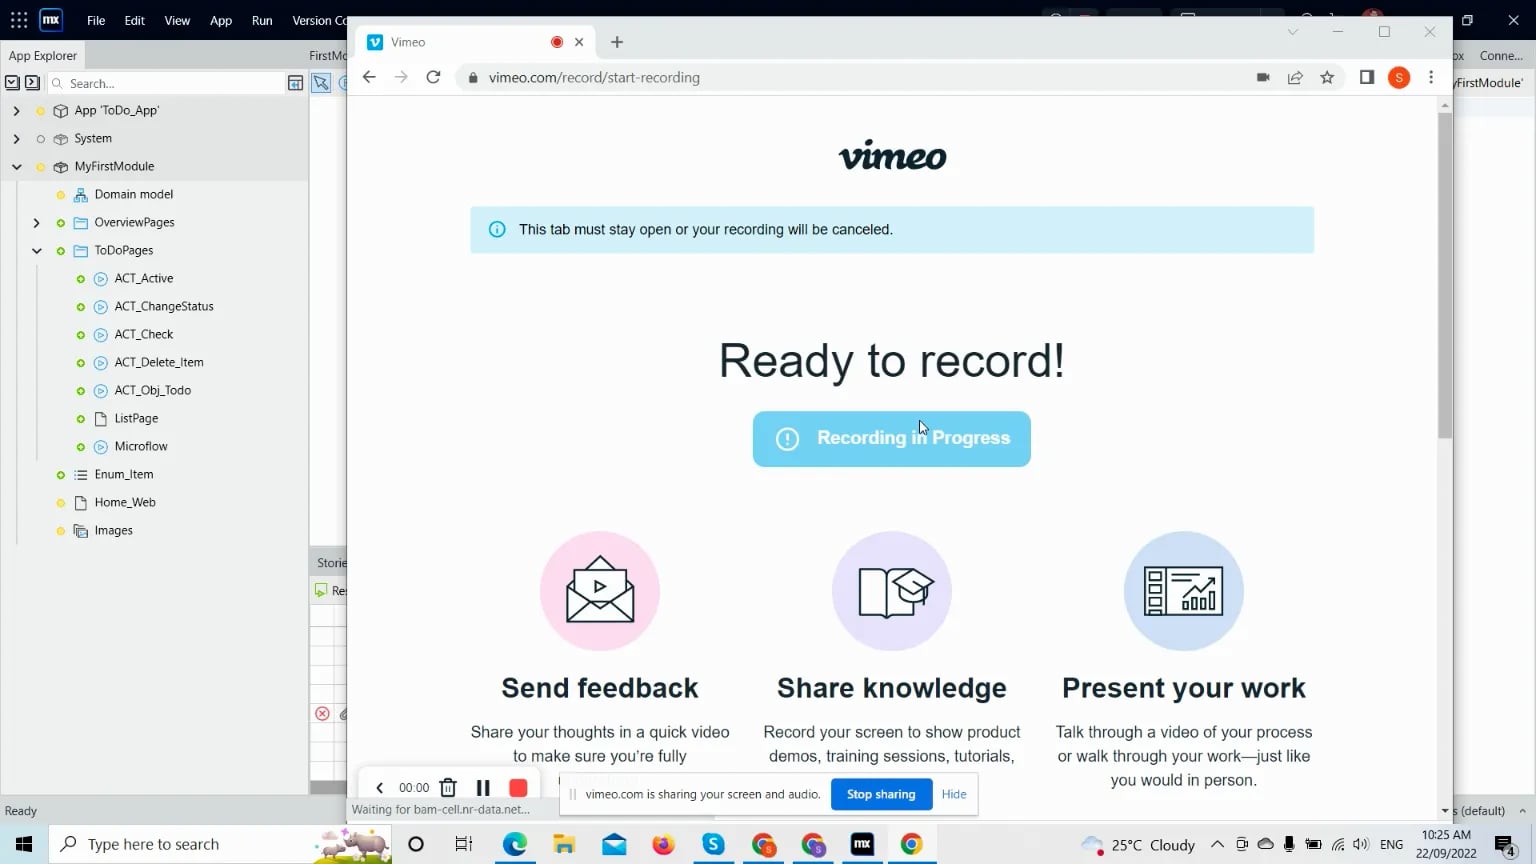Click the layout icon next to App Explorer search
Screen dimensions: 1536x864
click(295, 83)
